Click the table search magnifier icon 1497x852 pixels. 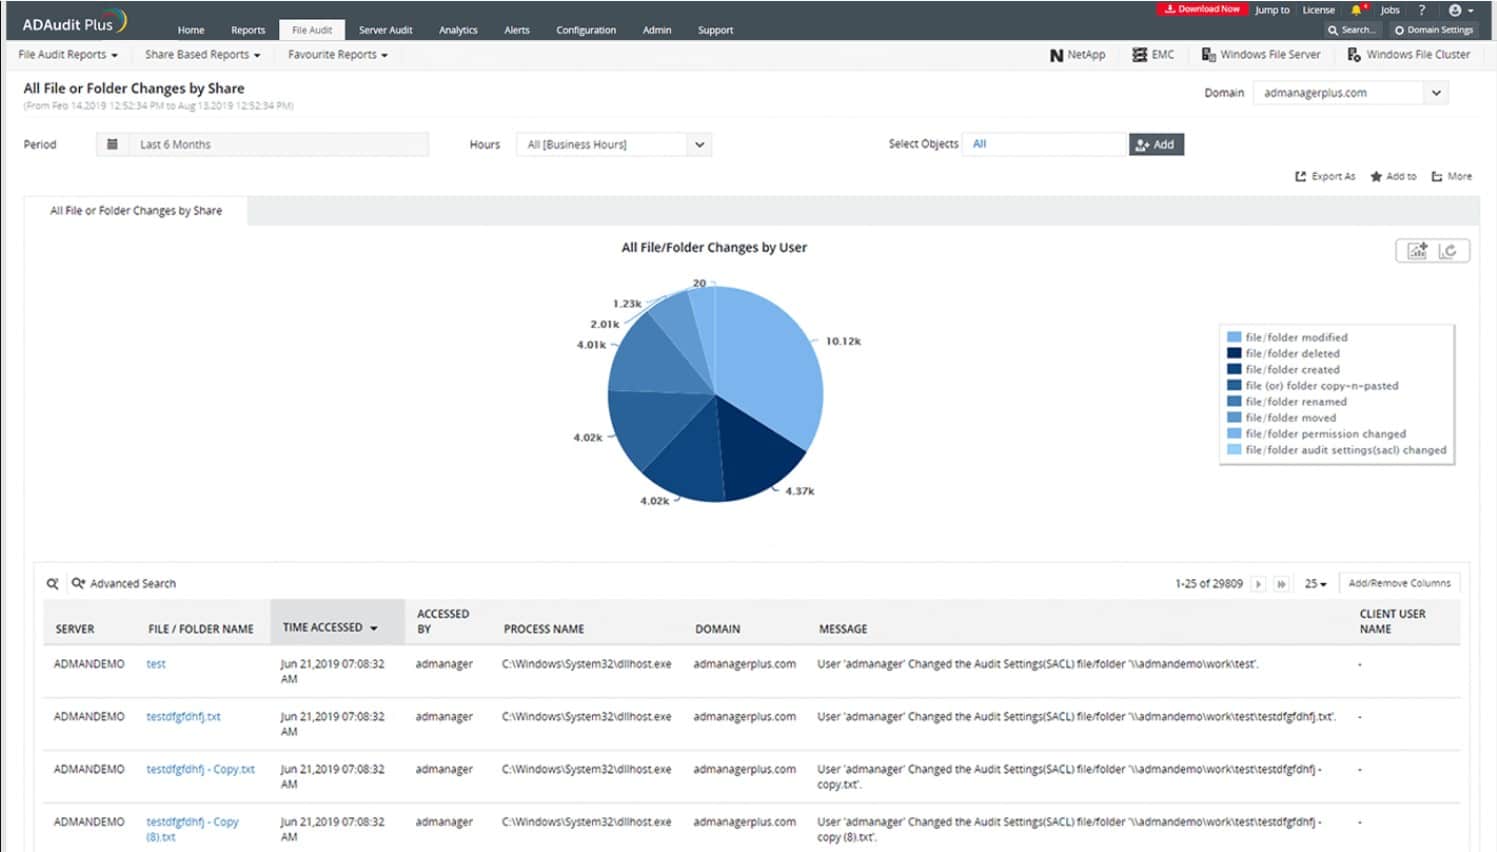click(x=52, y=583)
